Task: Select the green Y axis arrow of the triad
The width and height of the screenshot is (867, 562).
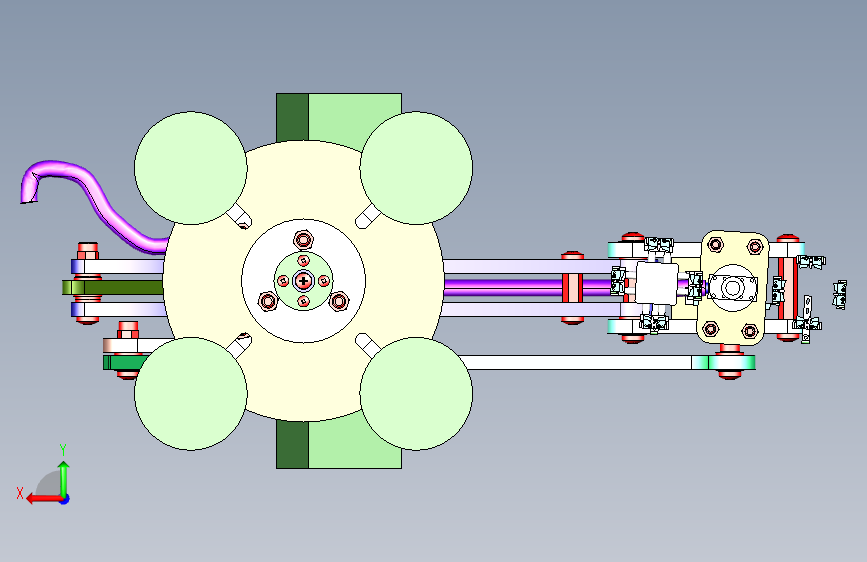Action: tap(64, 478)
